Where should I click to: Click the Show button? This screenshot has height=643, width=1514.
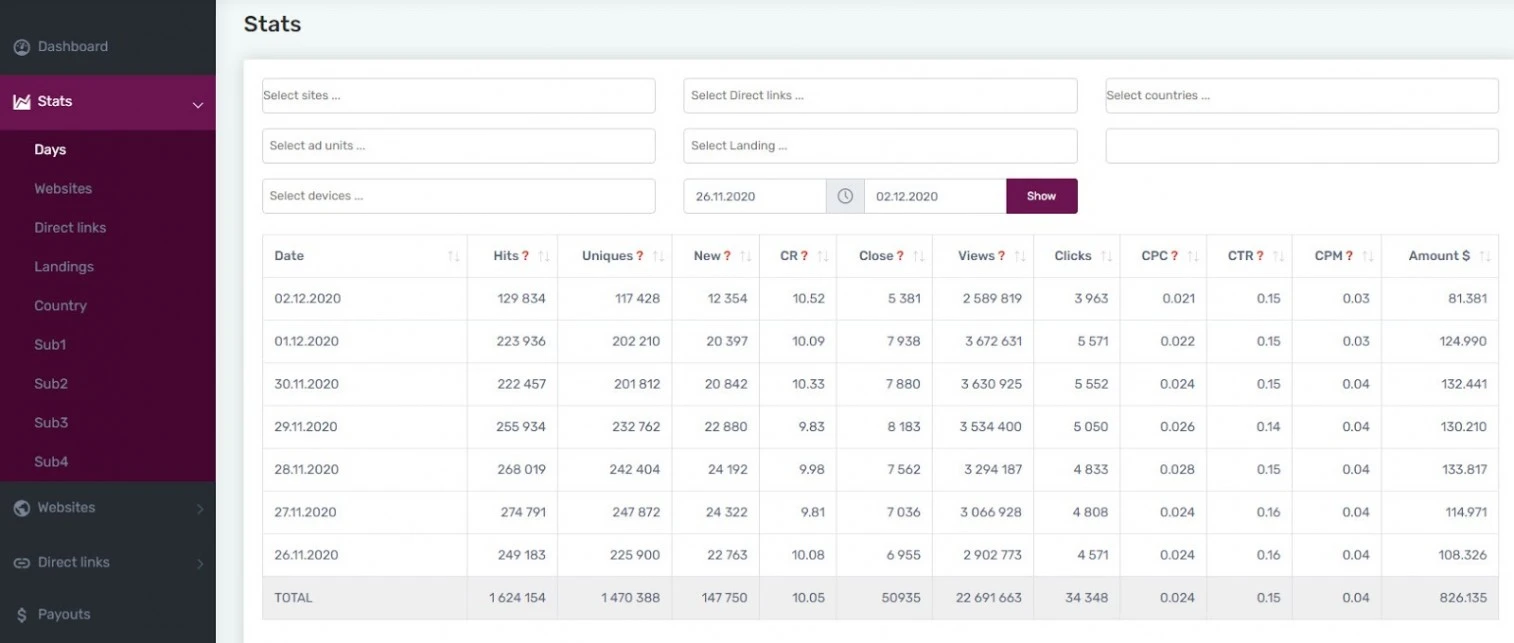pyautogui.click(x=1042, y=196)
